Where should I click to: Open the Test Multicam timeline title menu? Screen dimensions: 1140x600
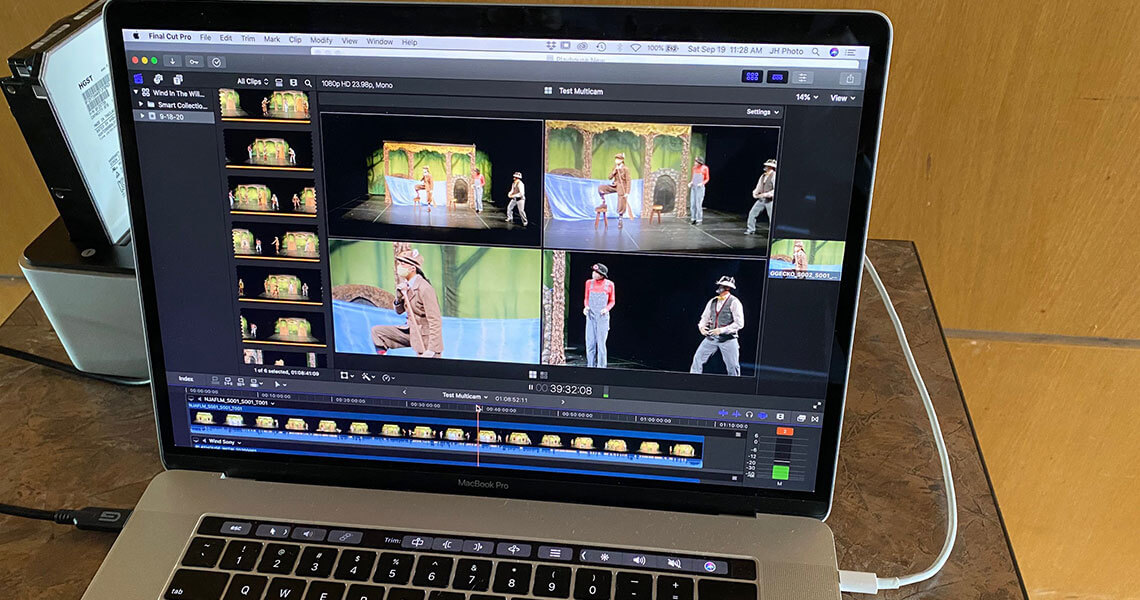click(x=465, y=396)
